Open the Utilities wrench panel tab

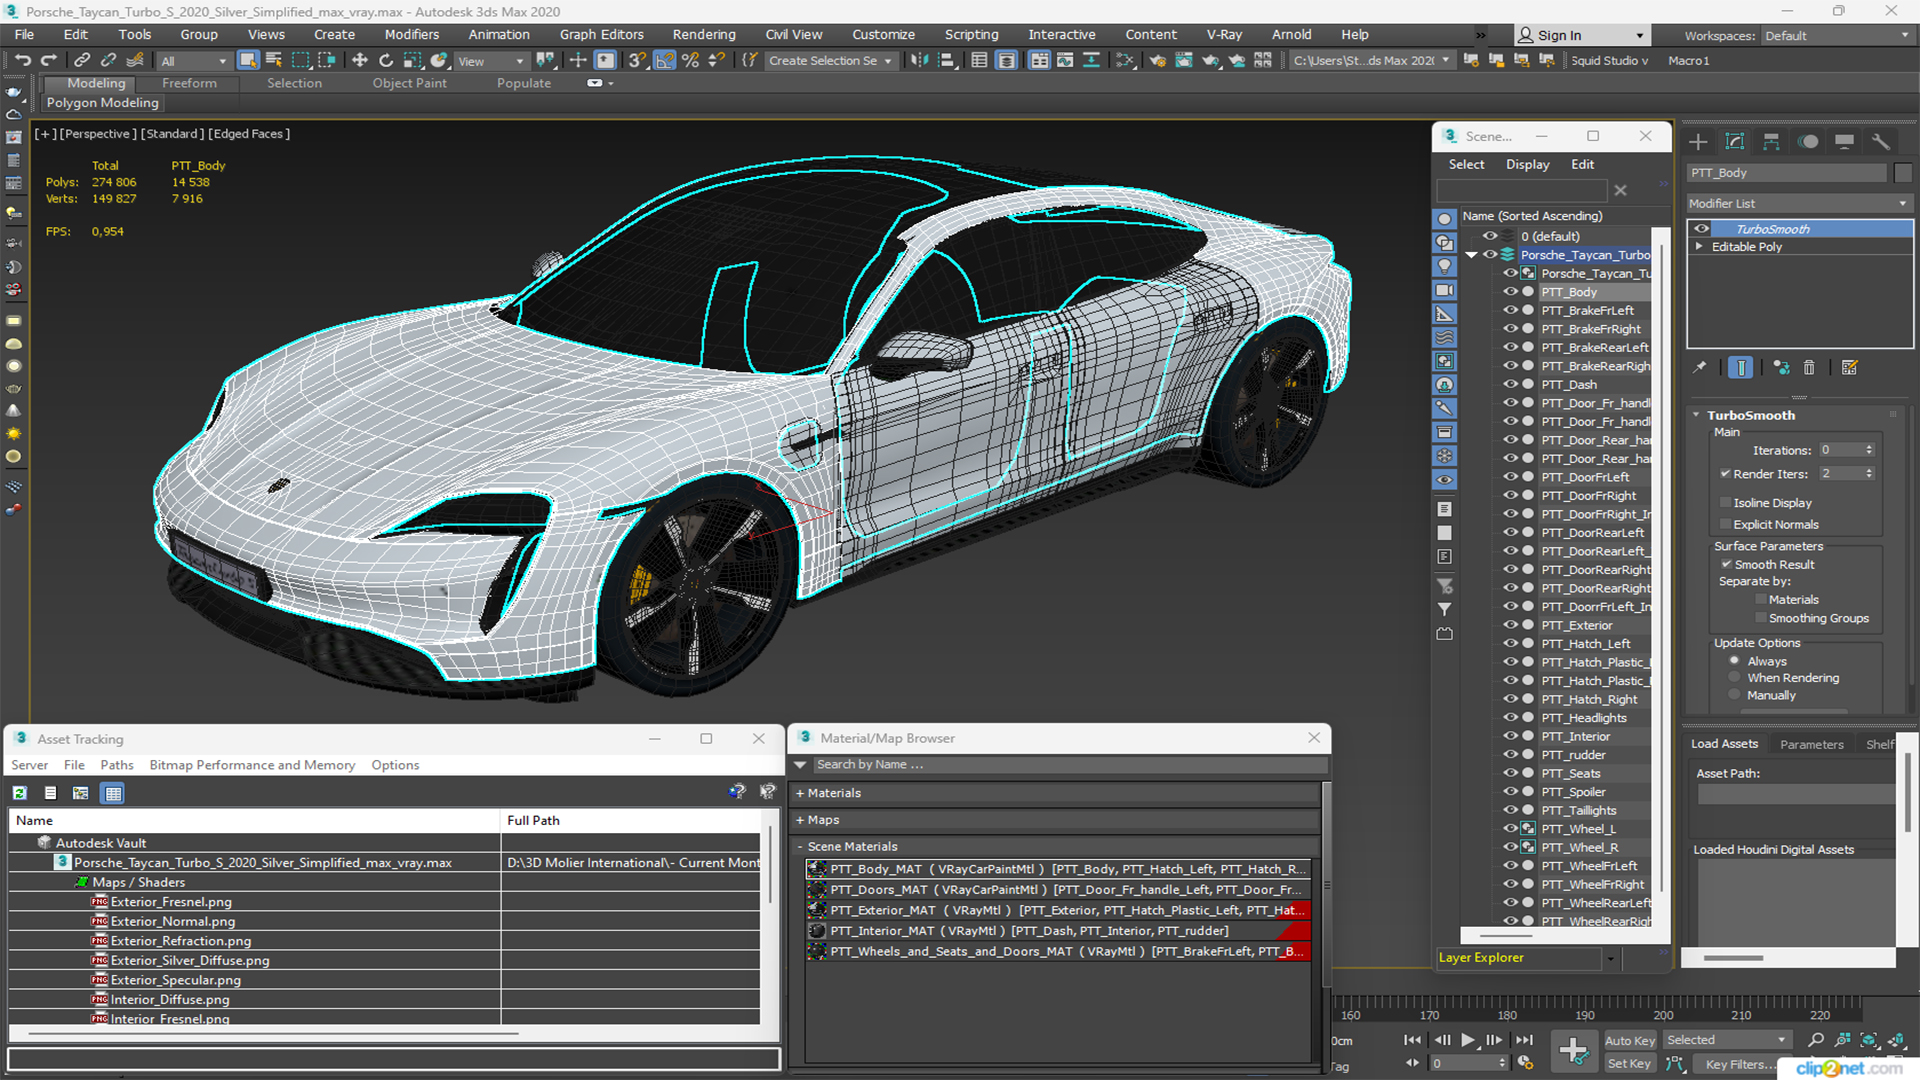[1881, 142]
